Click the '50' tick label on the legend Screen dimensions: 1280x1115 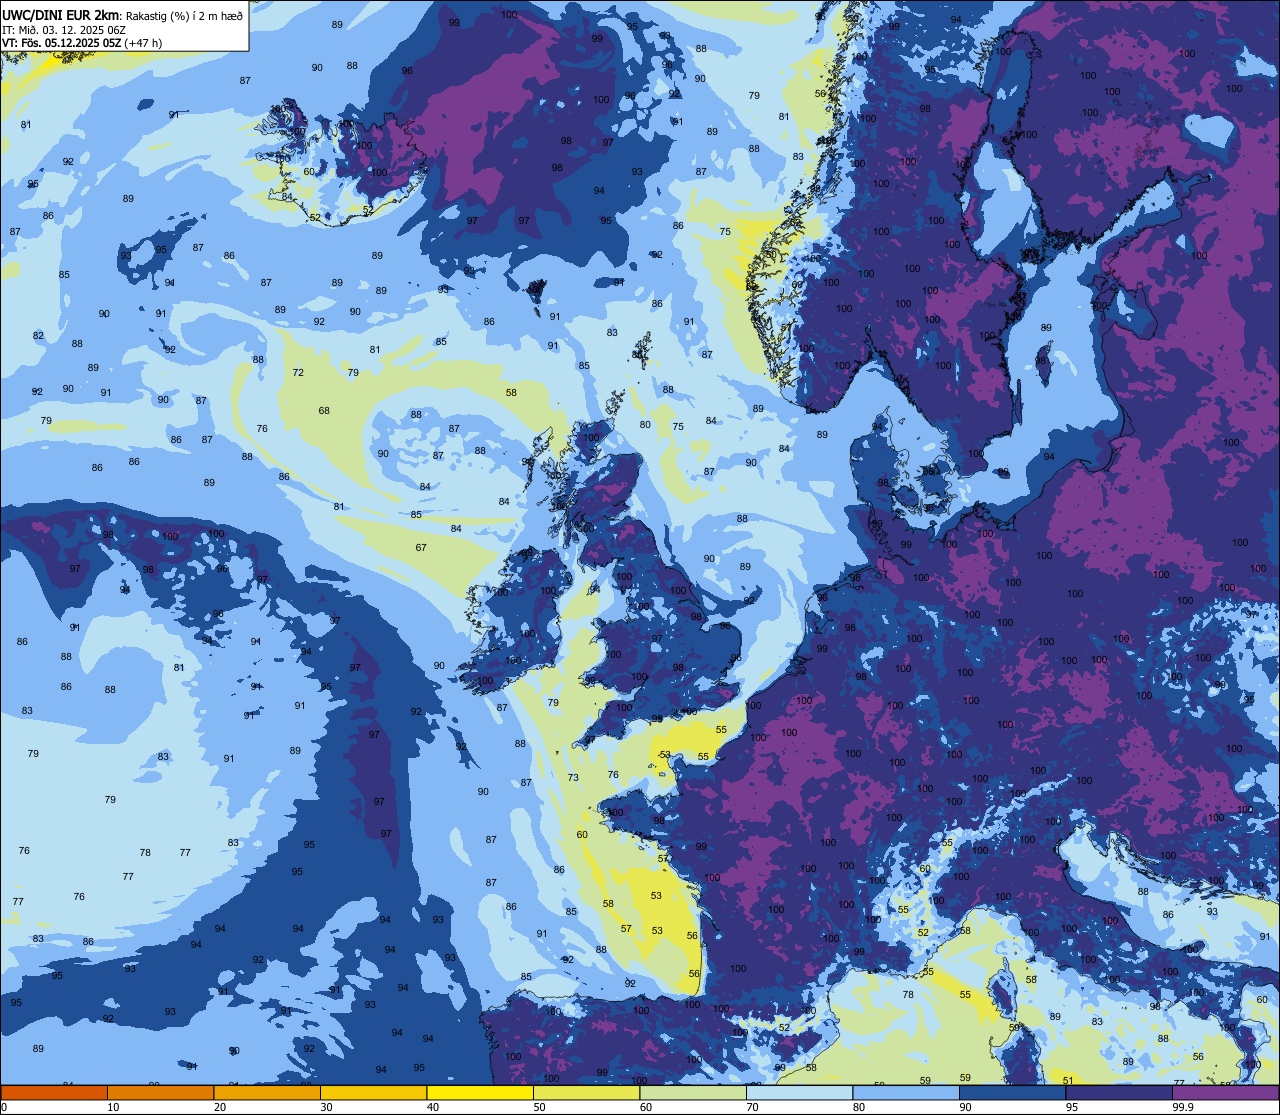tap(539, 1107)
